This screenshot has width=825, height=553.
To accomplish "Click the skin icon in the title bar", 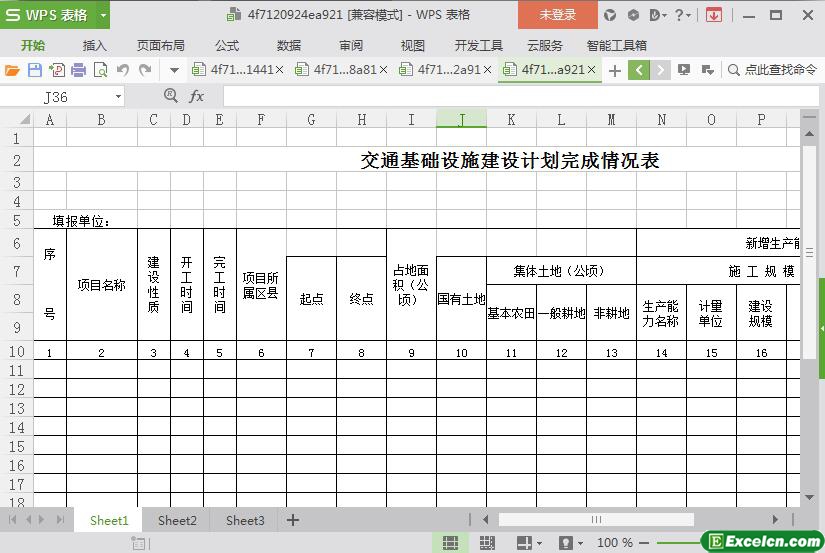I will [x=610, y=15].
